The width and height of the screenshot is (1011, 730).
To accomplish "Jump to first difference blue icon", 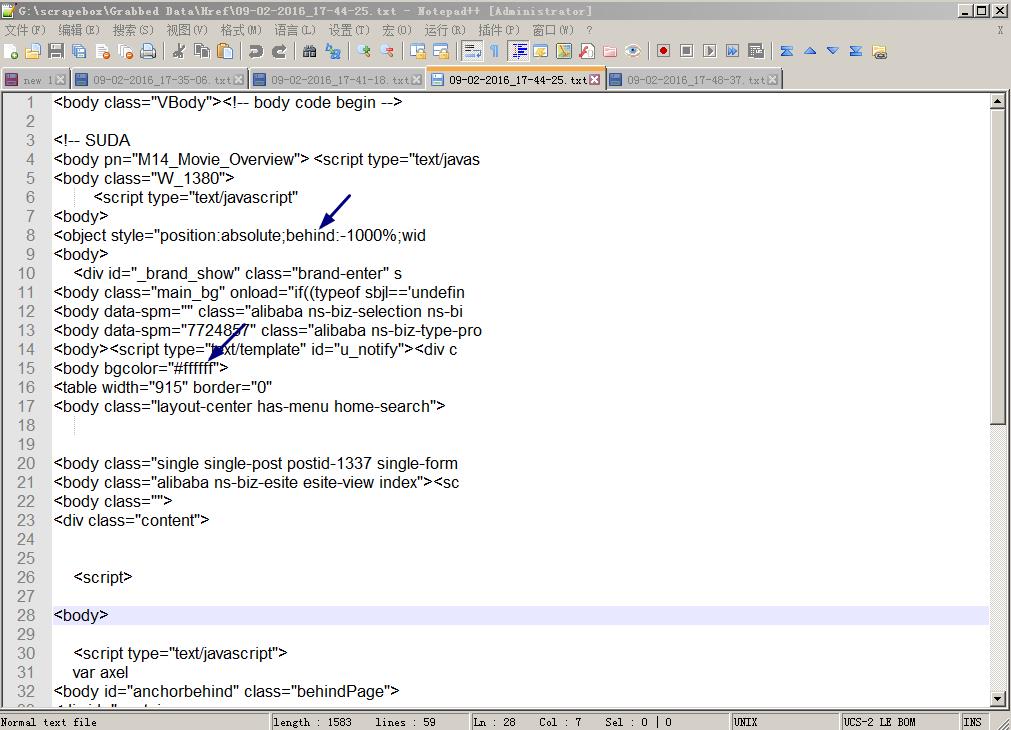I will coord(787,52).
